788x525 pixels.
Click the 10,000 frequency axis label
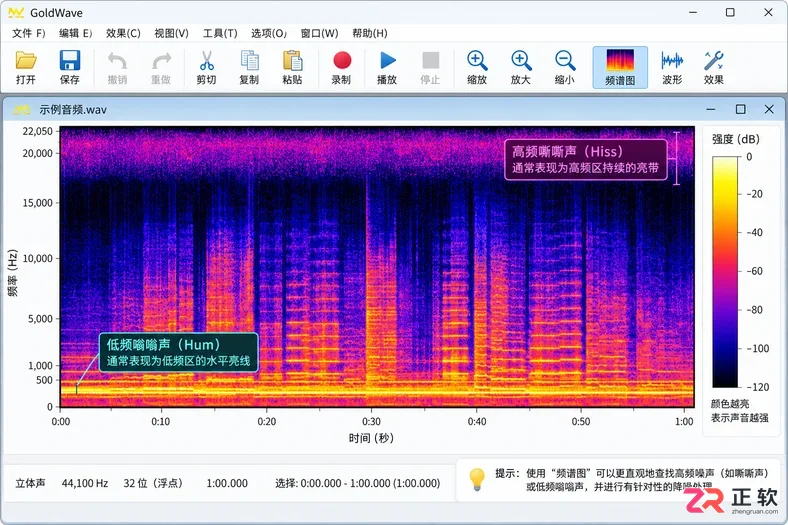(x=38, y=258)
